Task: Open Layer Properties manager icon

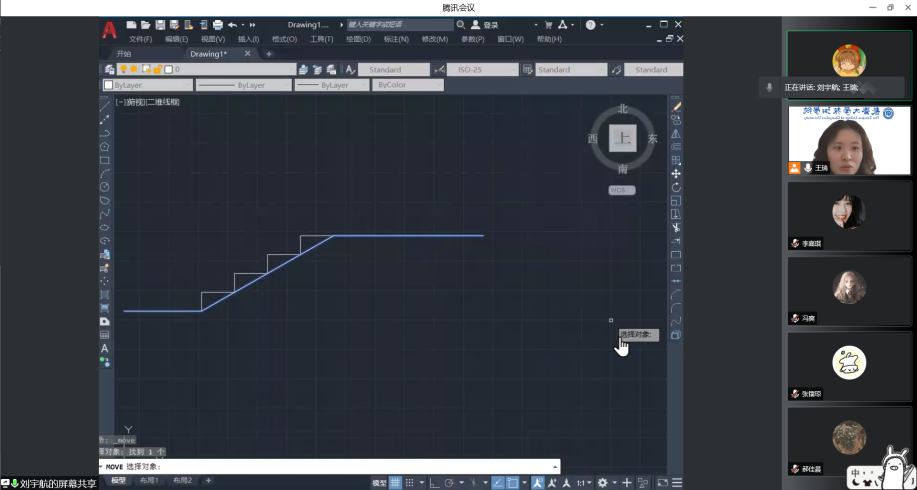Action: coord(109,70)
